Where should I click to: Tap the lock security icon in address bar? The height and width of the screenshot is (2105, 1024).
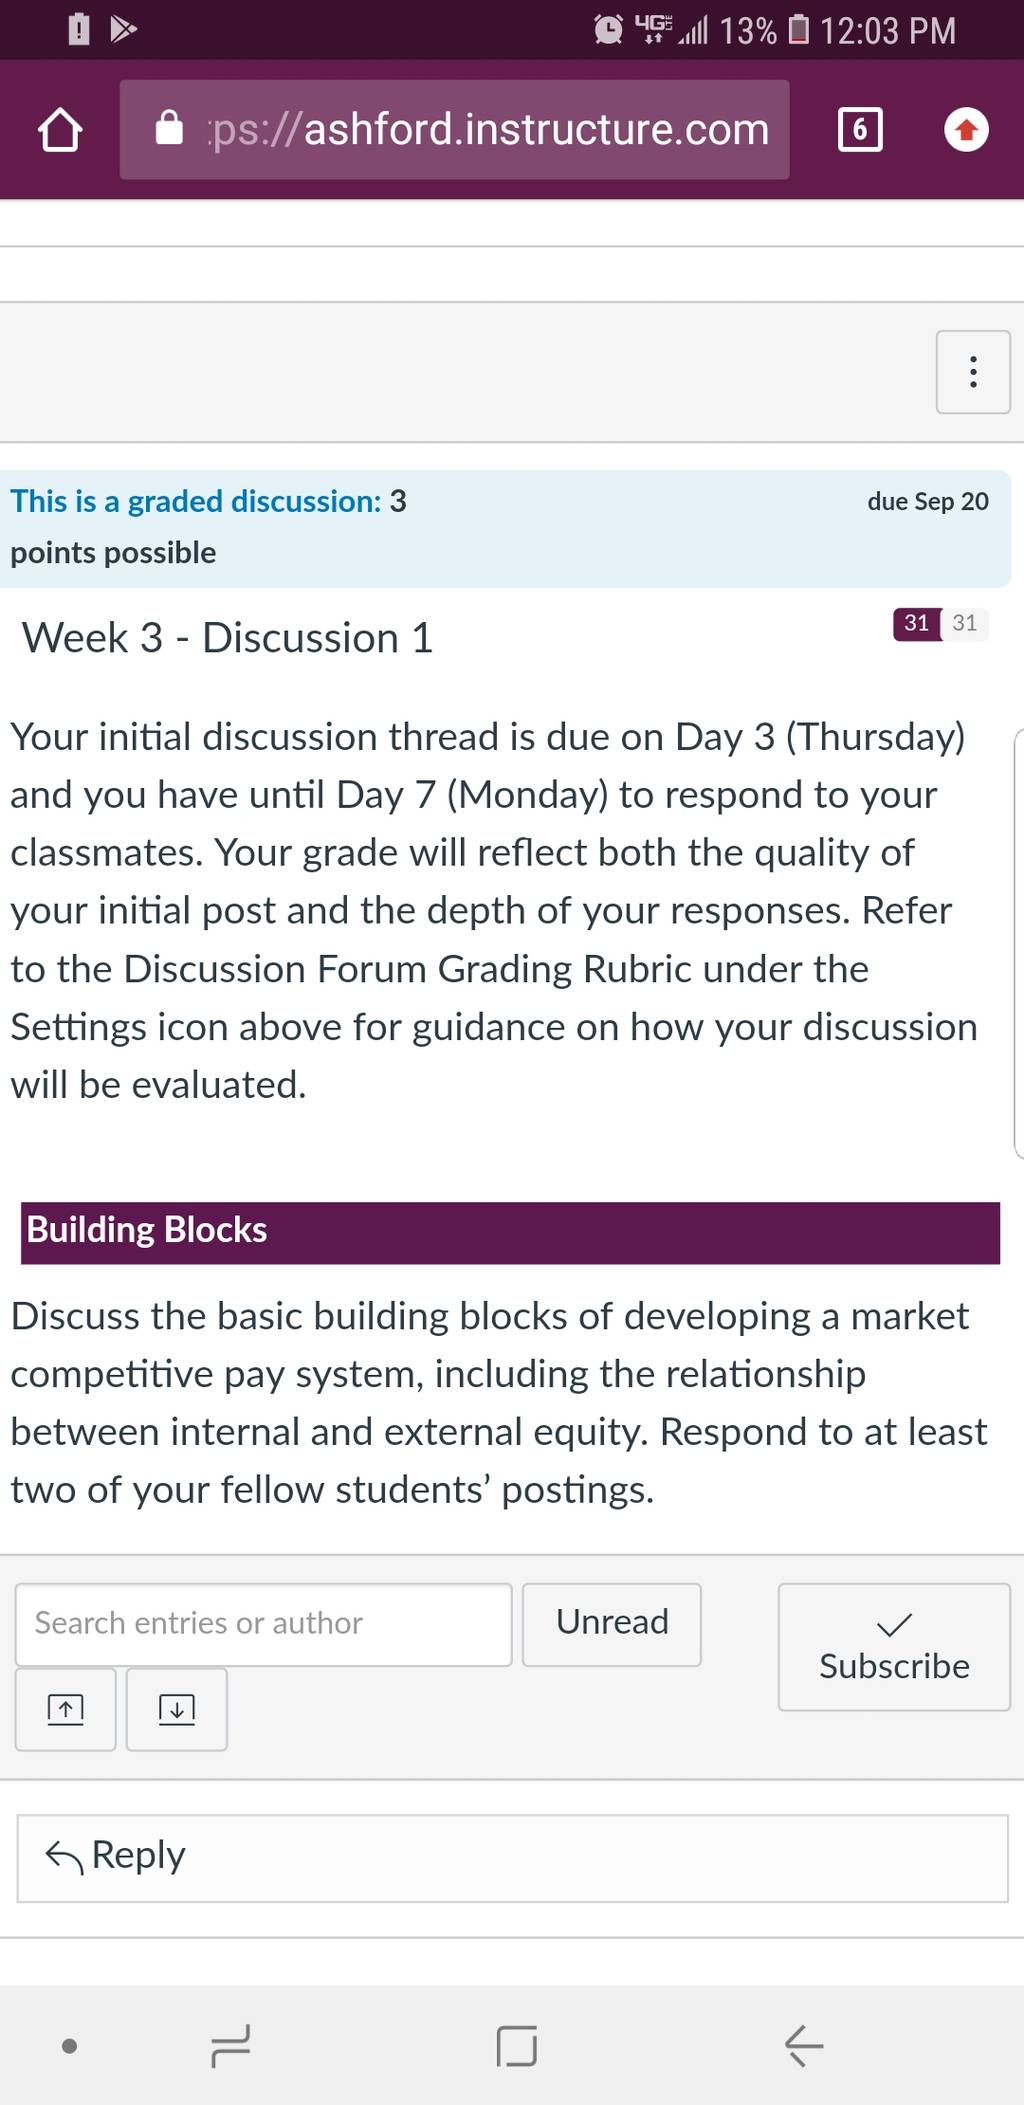coord(170,129)
